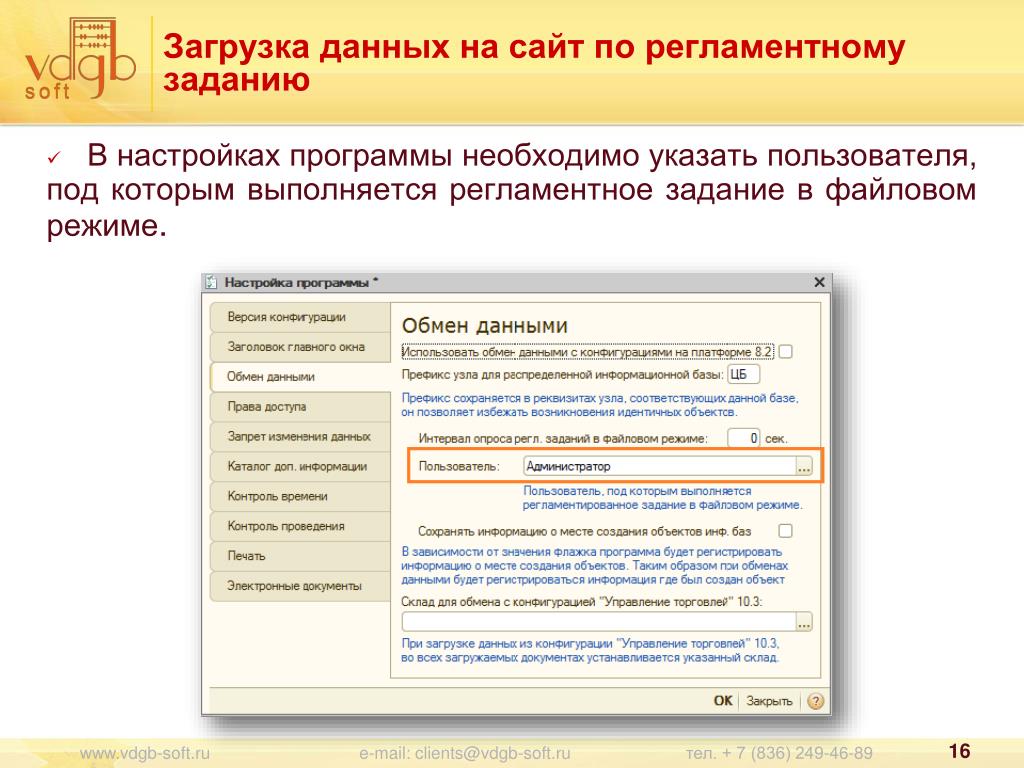Close the Настройка программы dialog with X
The image size is (1024, 768).
[x=819, y=282]
